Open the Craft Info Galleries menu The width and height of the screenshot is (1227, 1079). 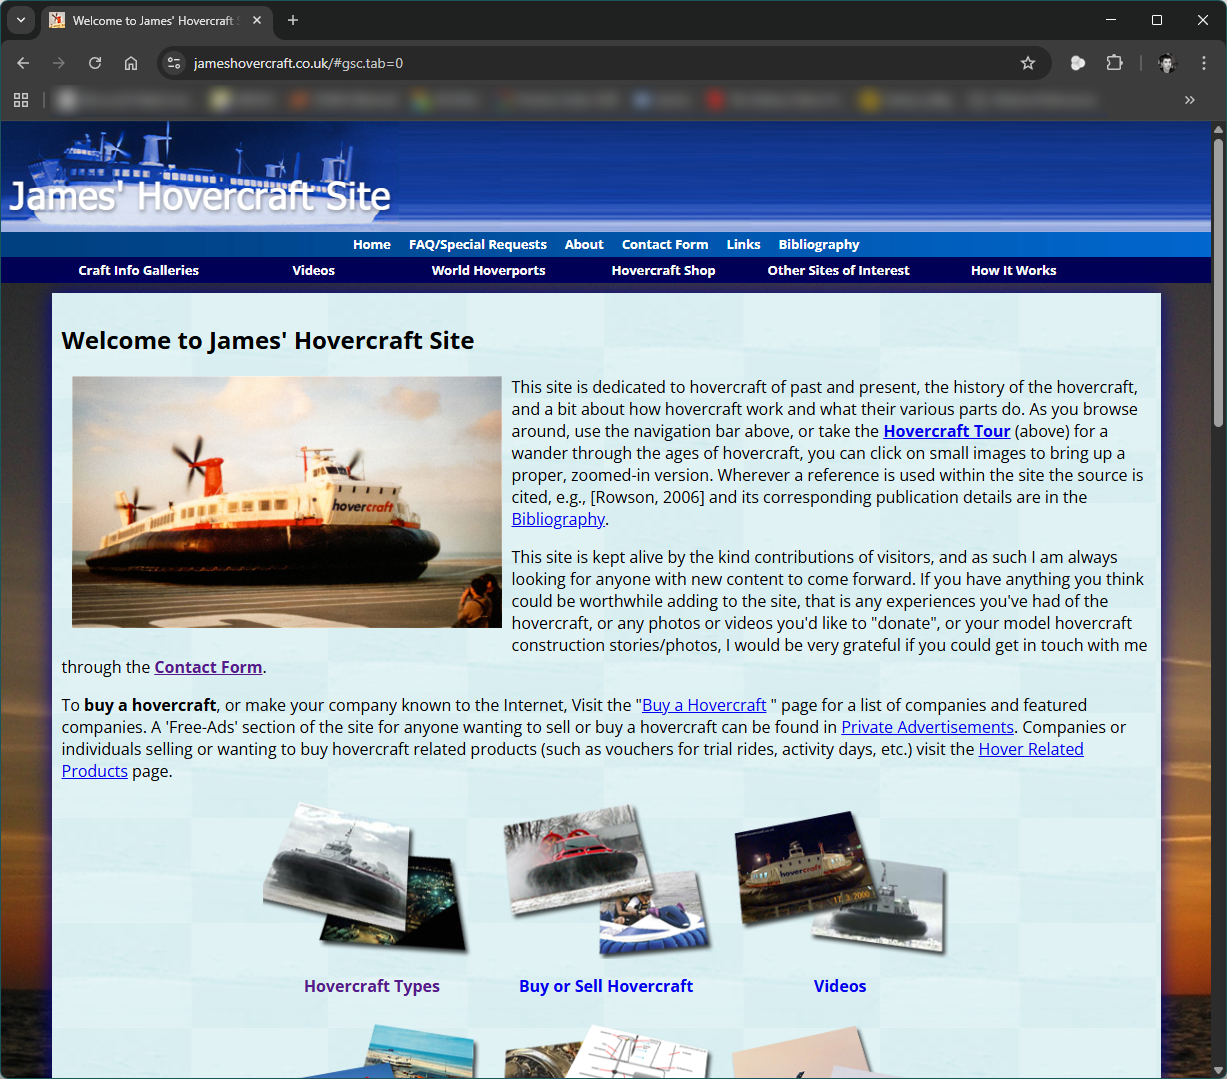tap(139, 270)
